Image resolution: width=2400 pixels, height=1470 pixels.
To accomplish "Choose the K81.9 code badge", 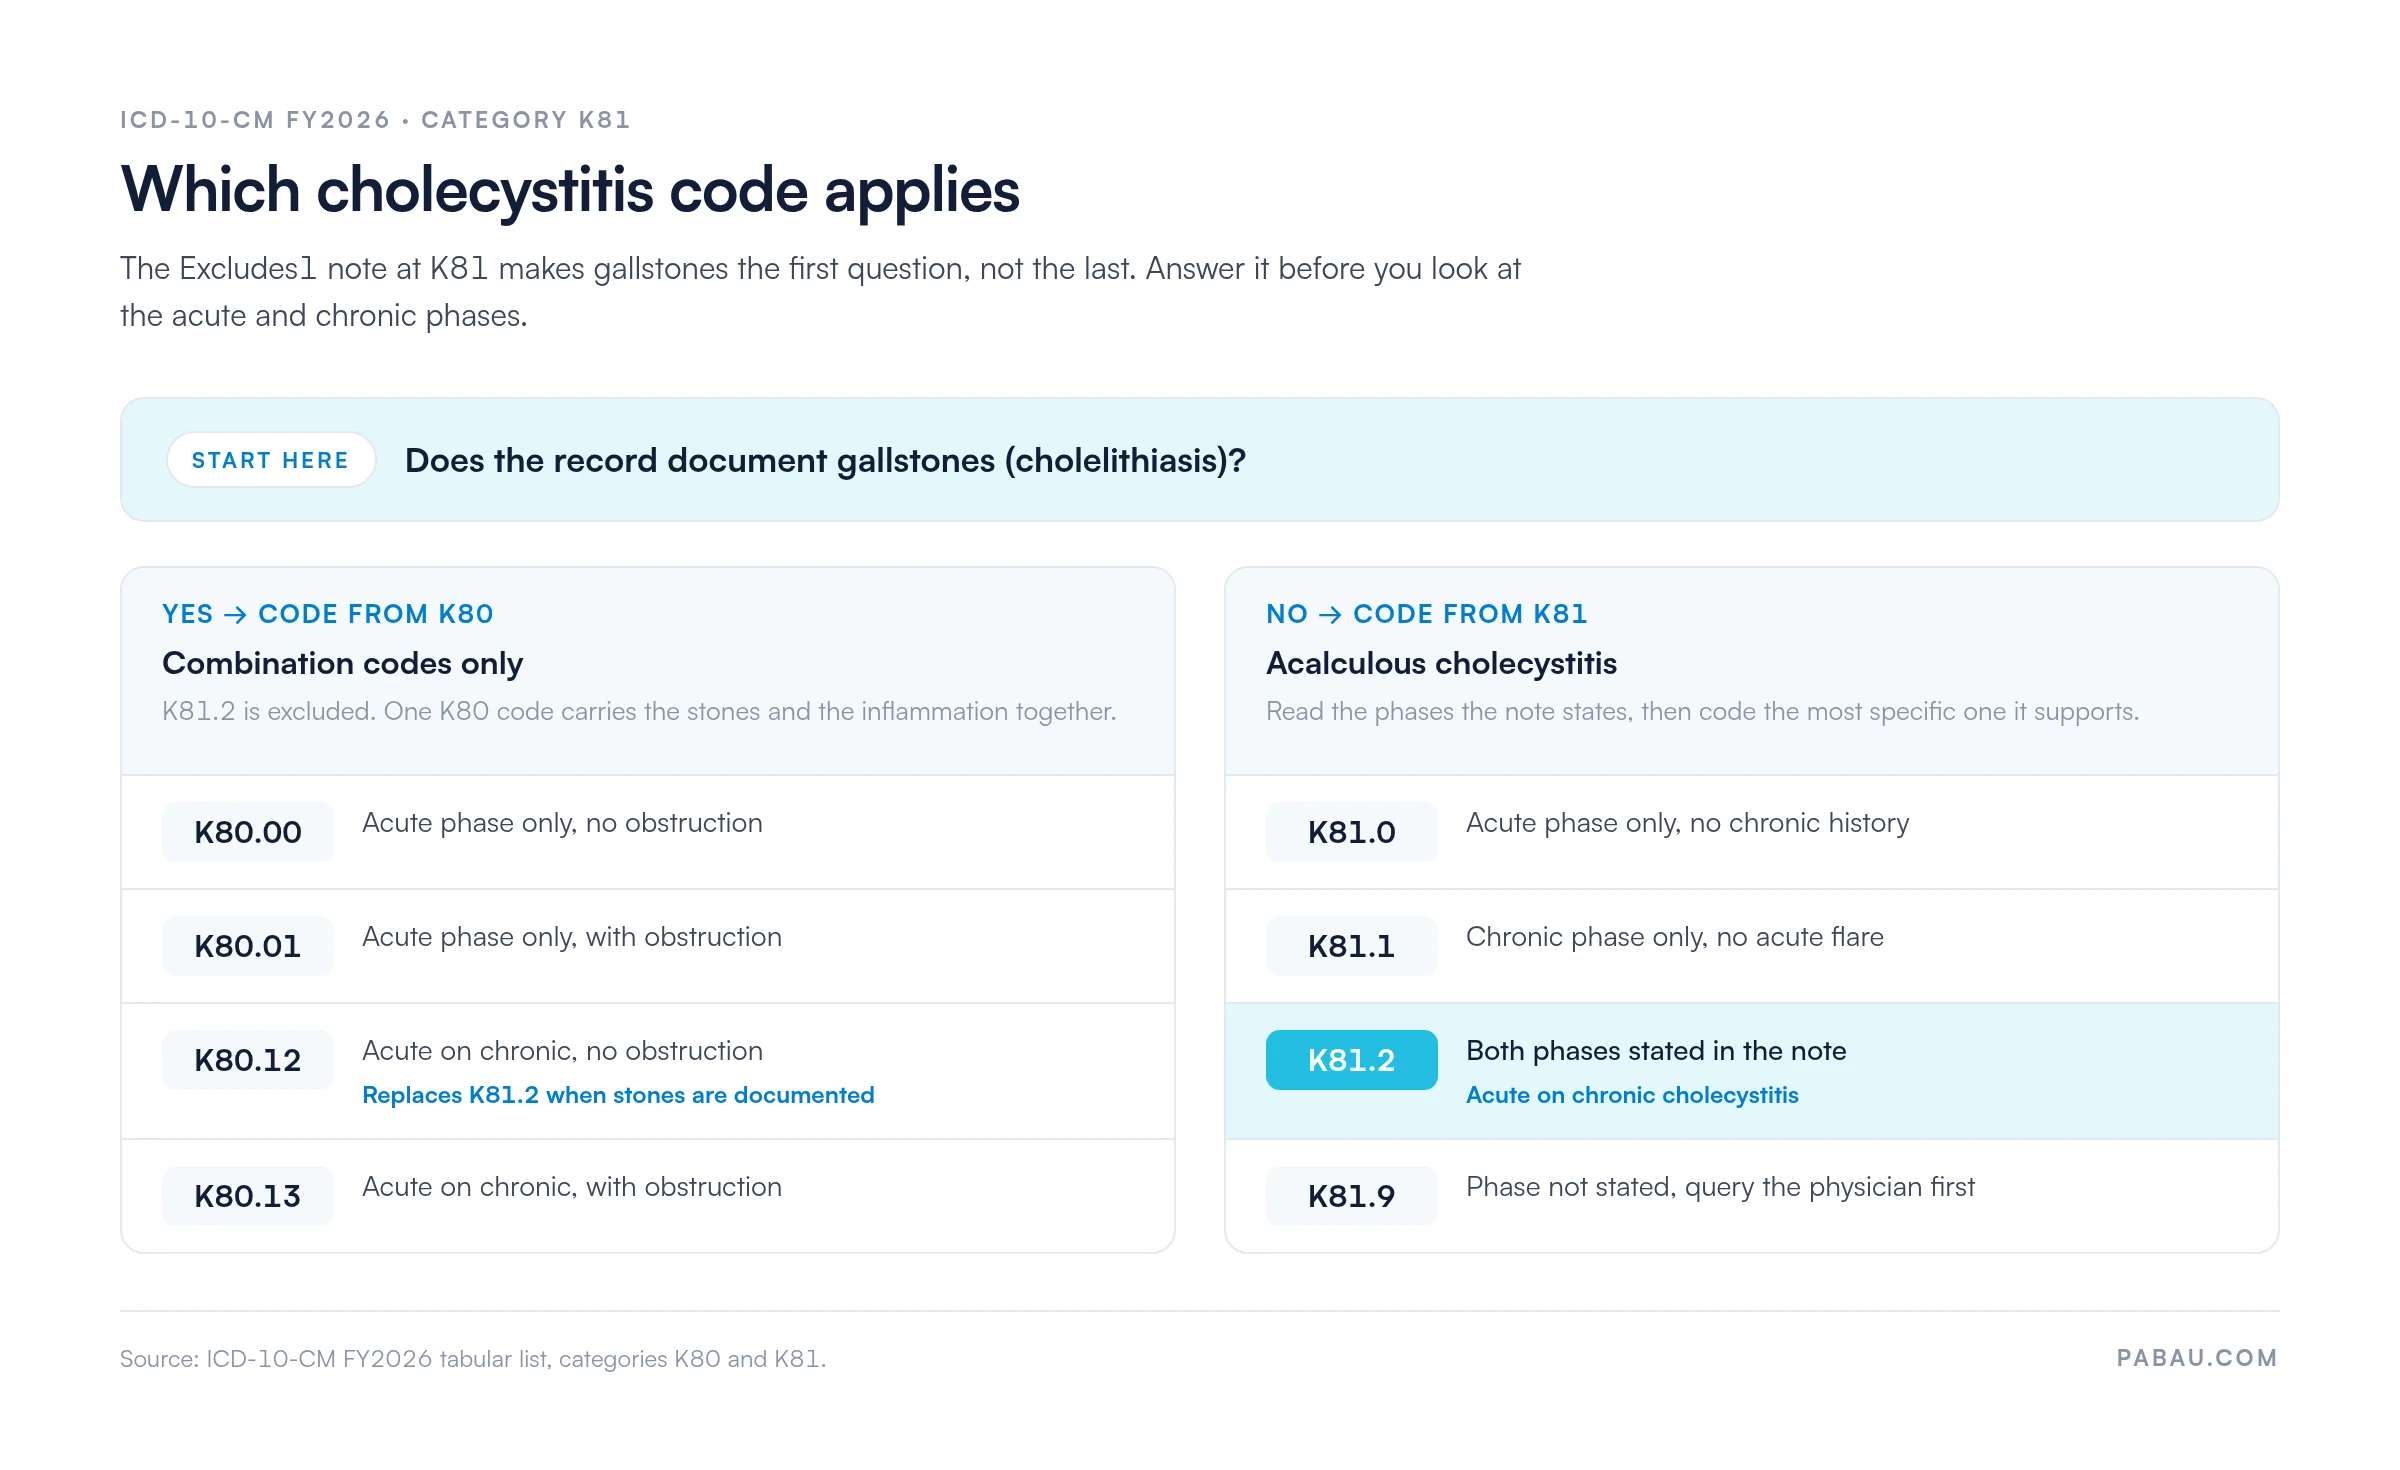I will [x=1352, y=1196].
